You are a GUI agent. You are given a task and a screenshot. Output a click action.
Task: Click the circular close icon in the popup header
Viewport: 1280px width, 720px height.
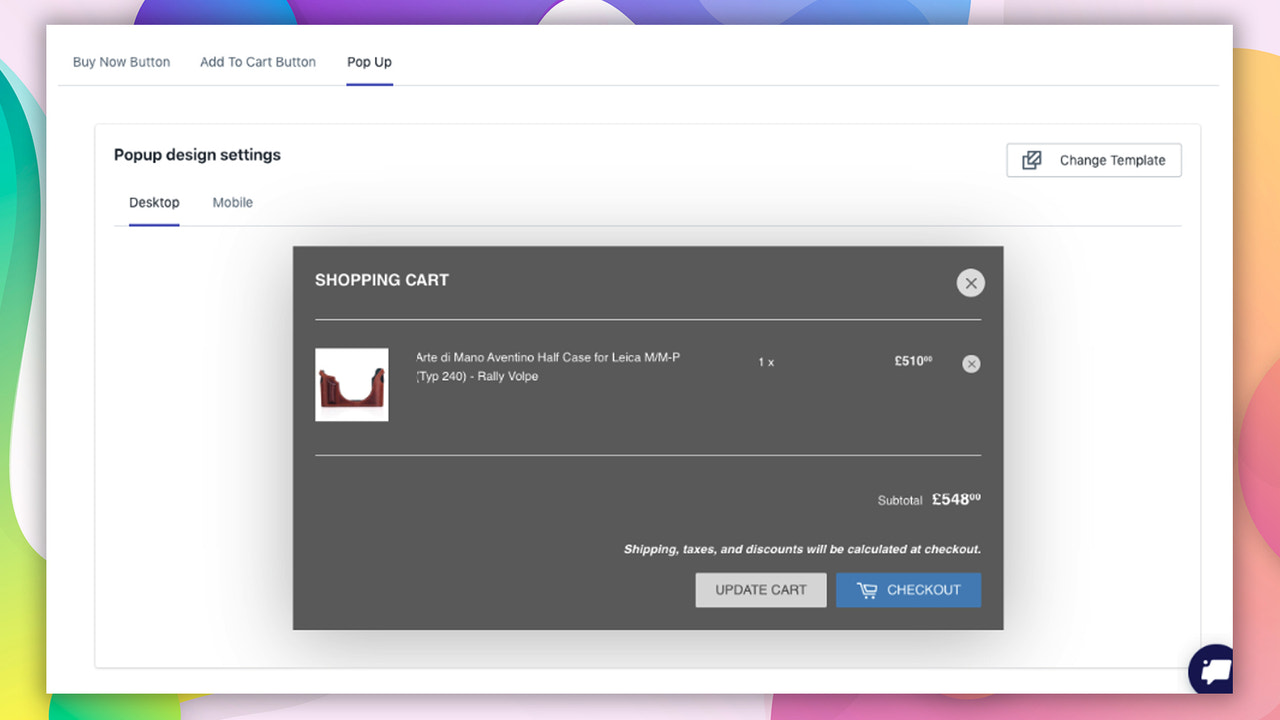click(x=970, y=283)
